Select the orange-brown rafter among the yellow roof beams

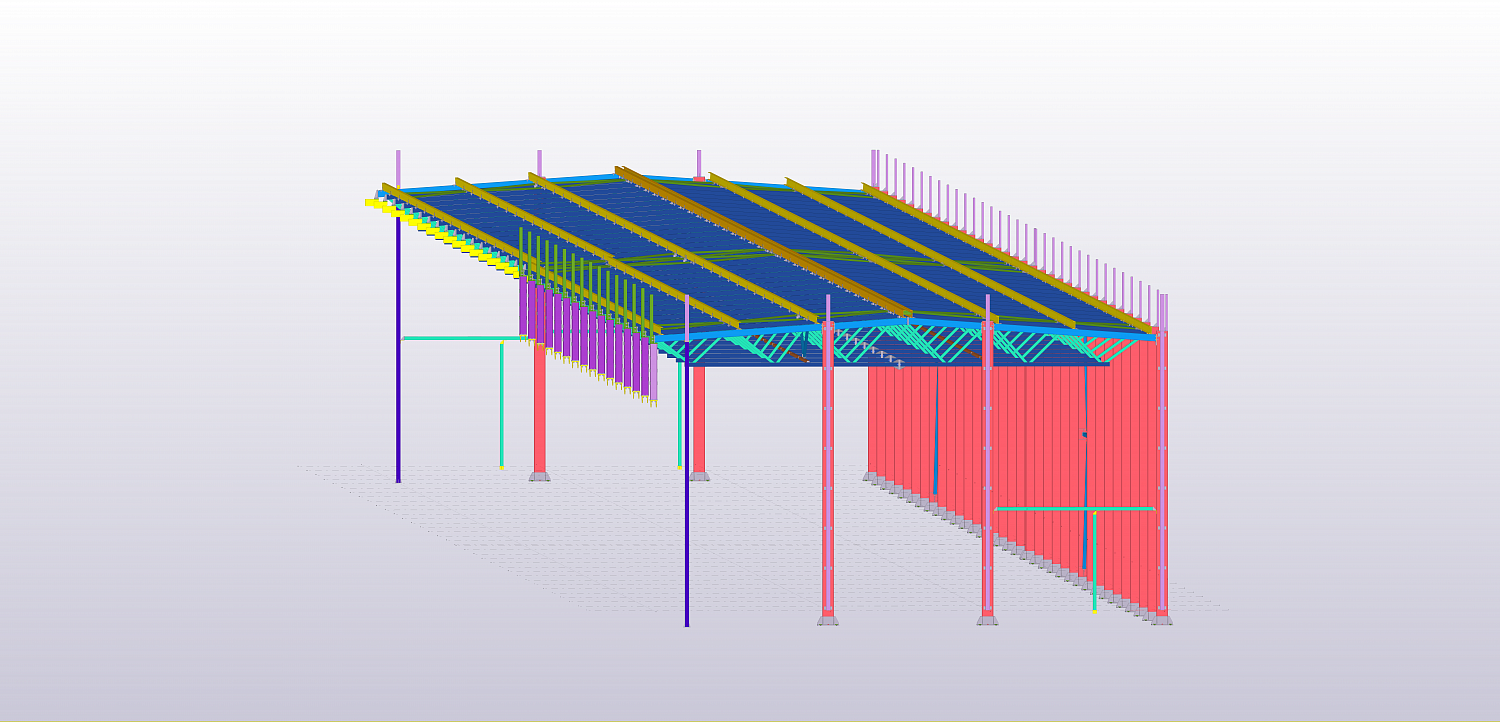point(765,241)
